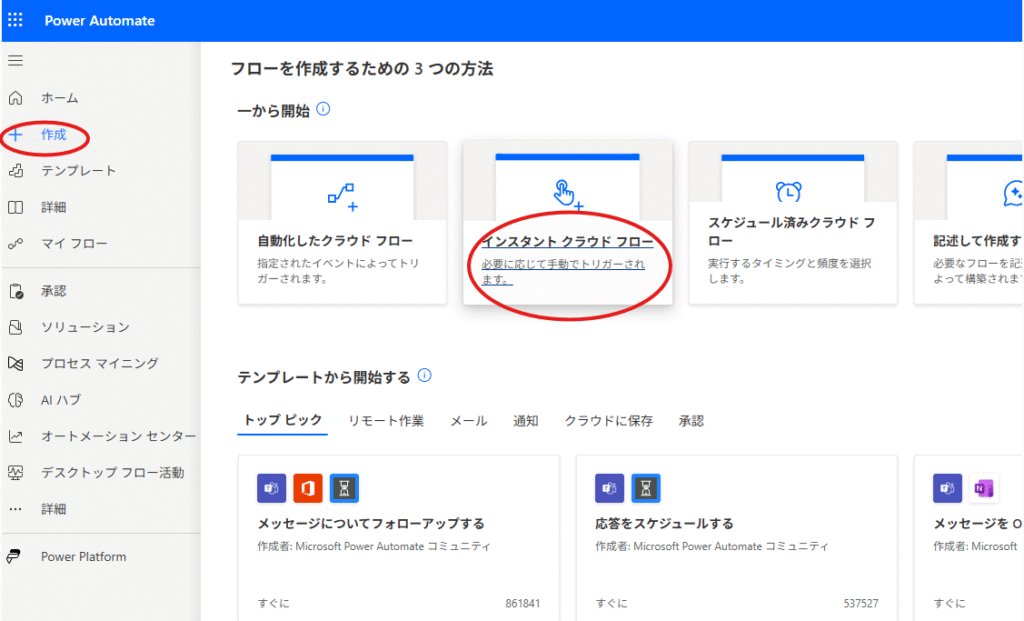Click the 記述して作成 card title
The width and height of the screenshot is (1024, 621).
[978, 241]
